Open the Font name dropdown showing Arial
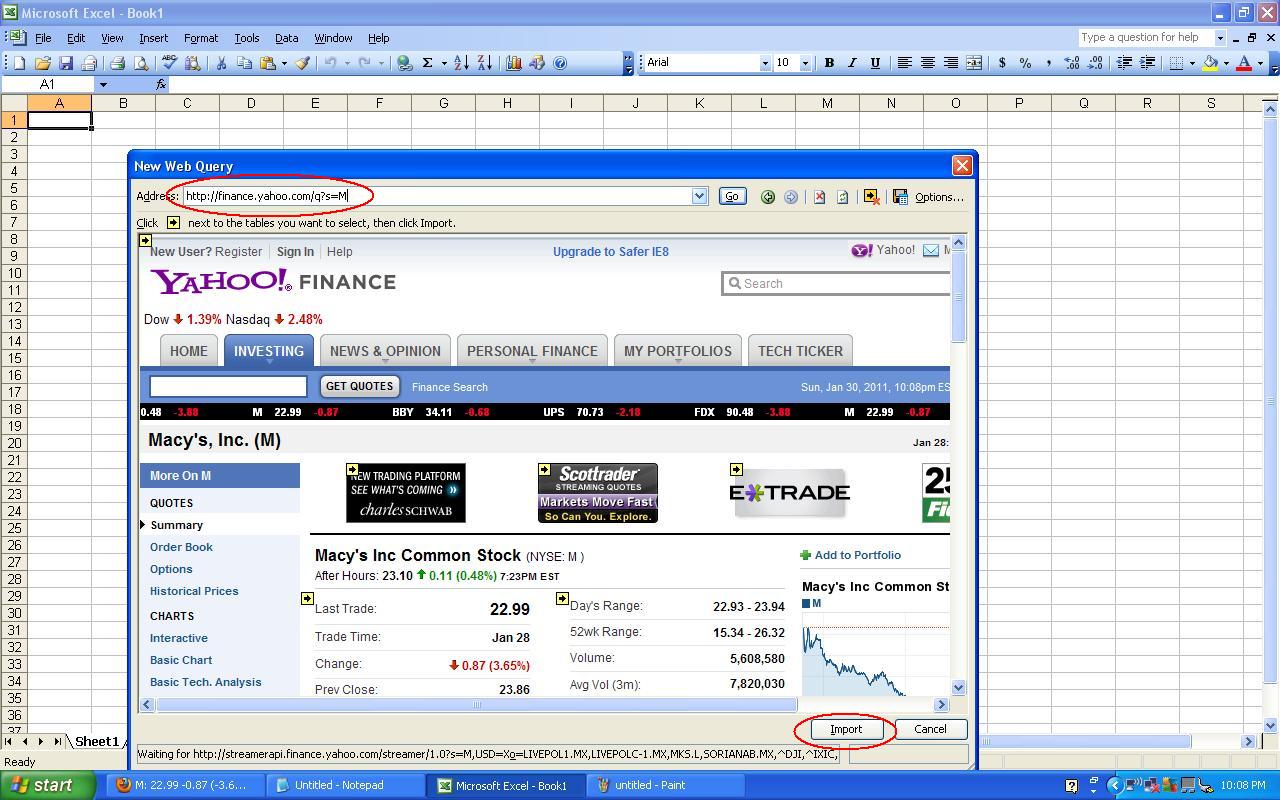Screen dimensions: 1280x800 [765, 63]
